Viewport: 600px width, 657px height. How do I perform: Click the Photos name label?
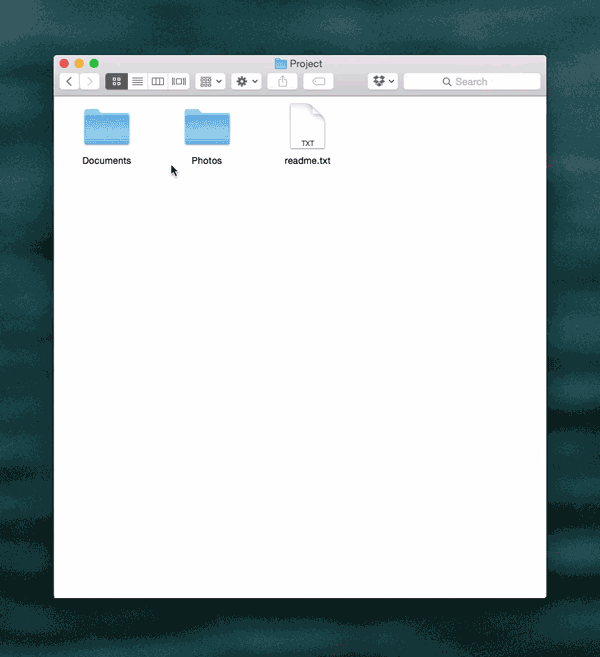(207, 160)
